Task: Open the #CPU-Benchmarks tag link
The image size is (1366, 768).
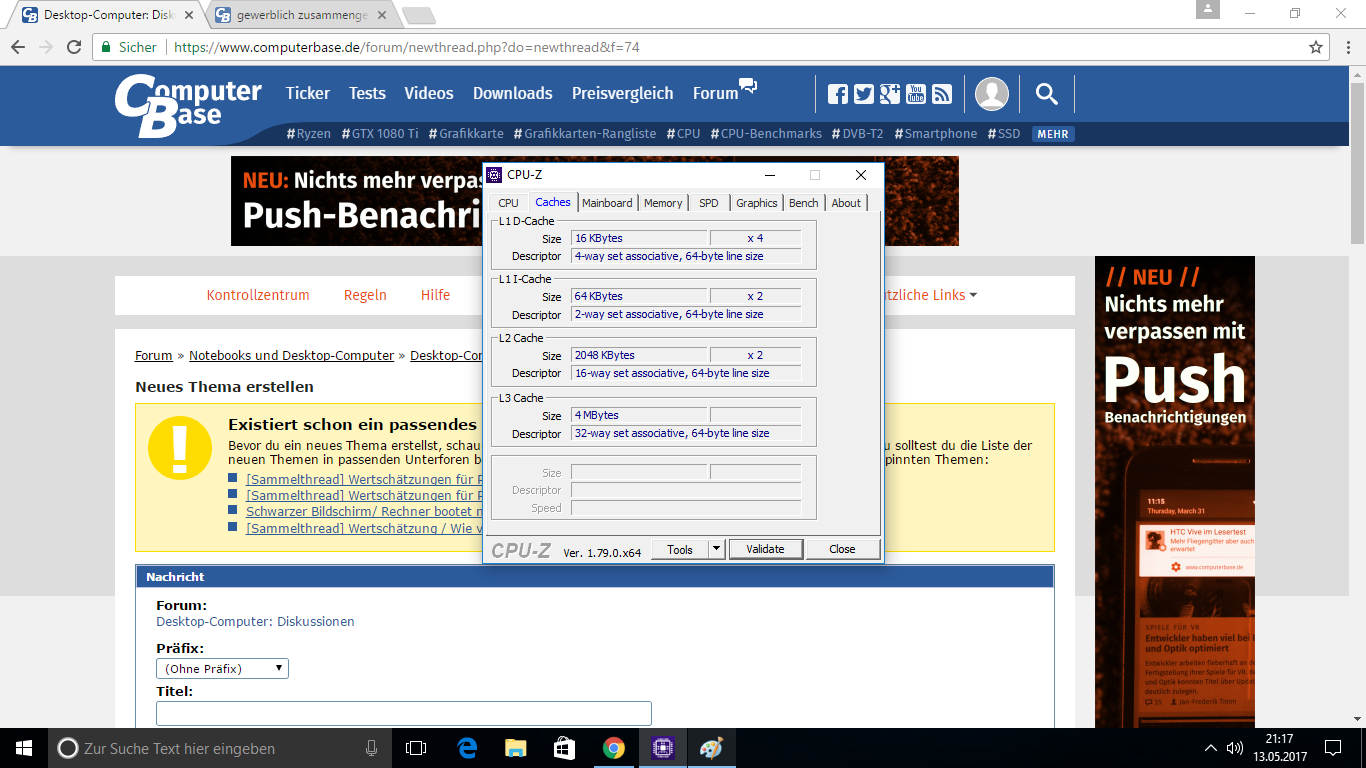Action: [765, 134]
